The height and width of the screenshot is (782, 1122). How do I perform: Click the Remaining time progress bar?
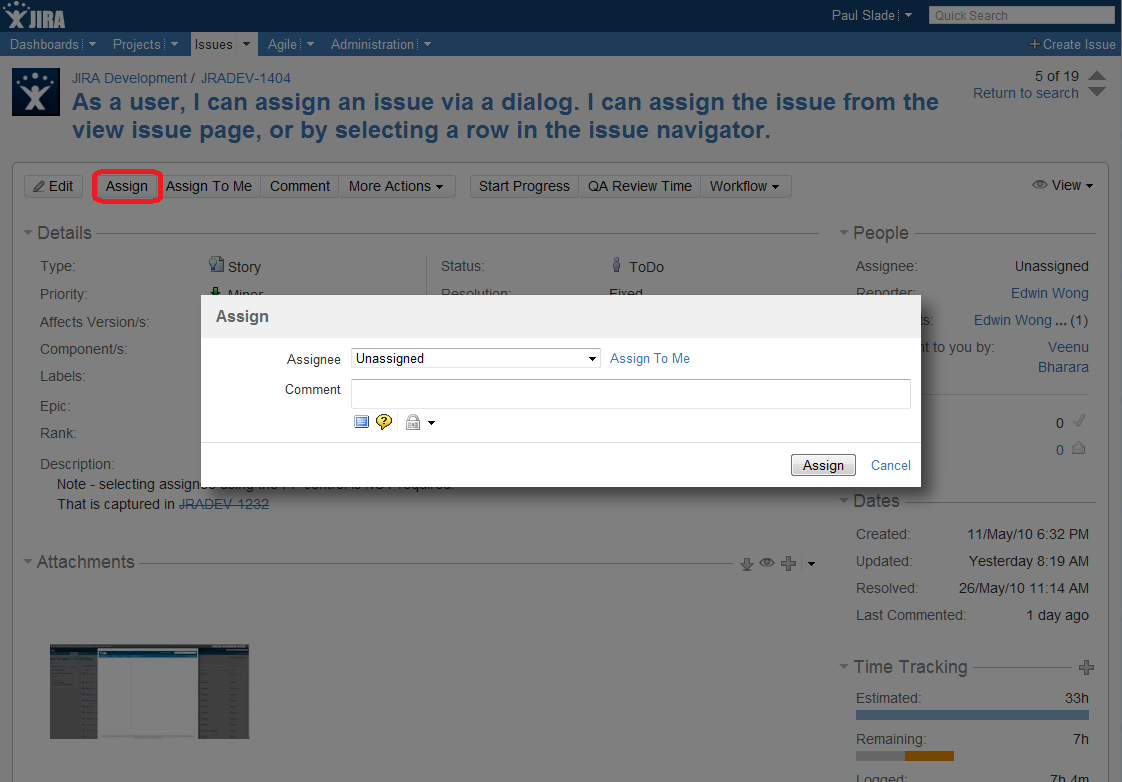(x=904, y=756)
